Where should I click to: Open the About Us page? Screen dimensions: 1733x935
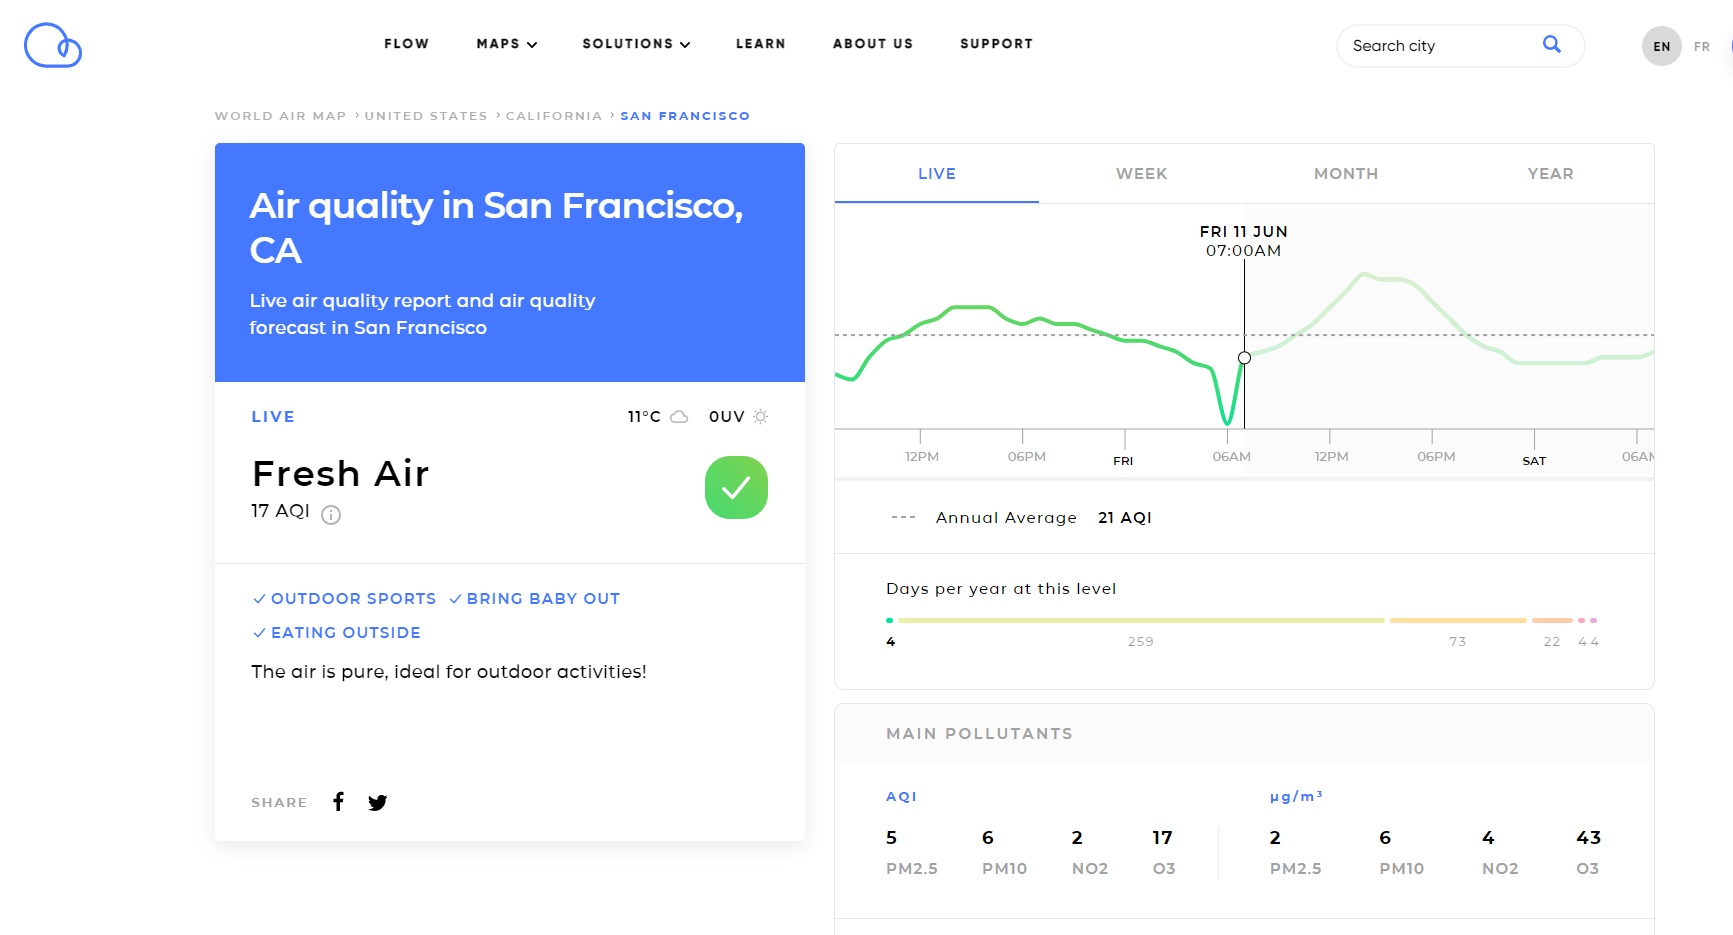(x=873, y=44)
